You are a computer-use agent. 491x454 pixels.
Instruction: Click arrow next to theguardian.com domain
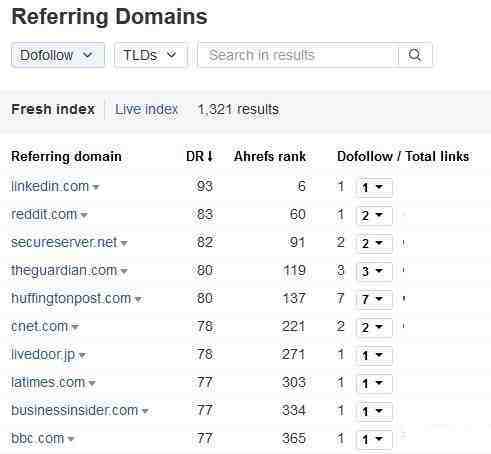point(124,271)
